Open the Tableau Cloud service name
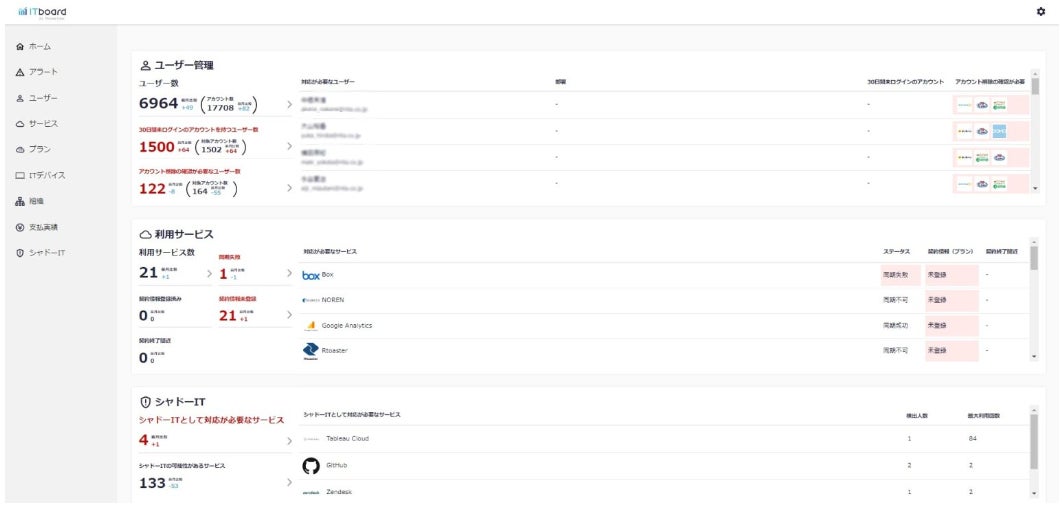 tap(347, 439)
